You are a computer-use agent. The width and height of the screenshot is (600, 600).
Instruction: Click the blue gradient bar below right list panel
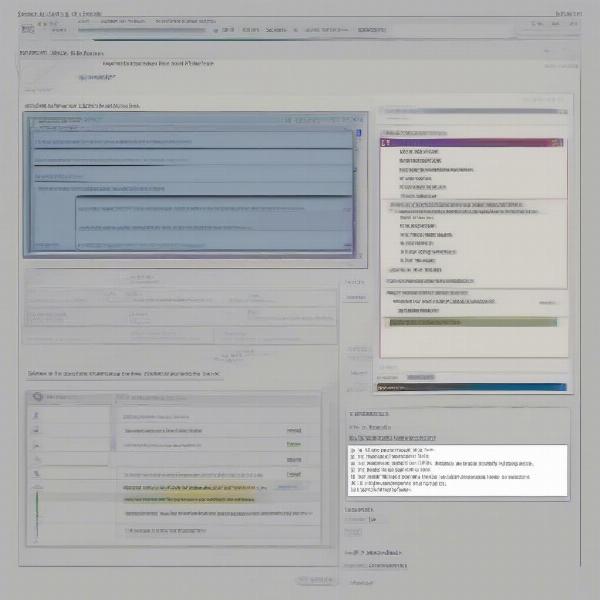(x=471, y=387)
